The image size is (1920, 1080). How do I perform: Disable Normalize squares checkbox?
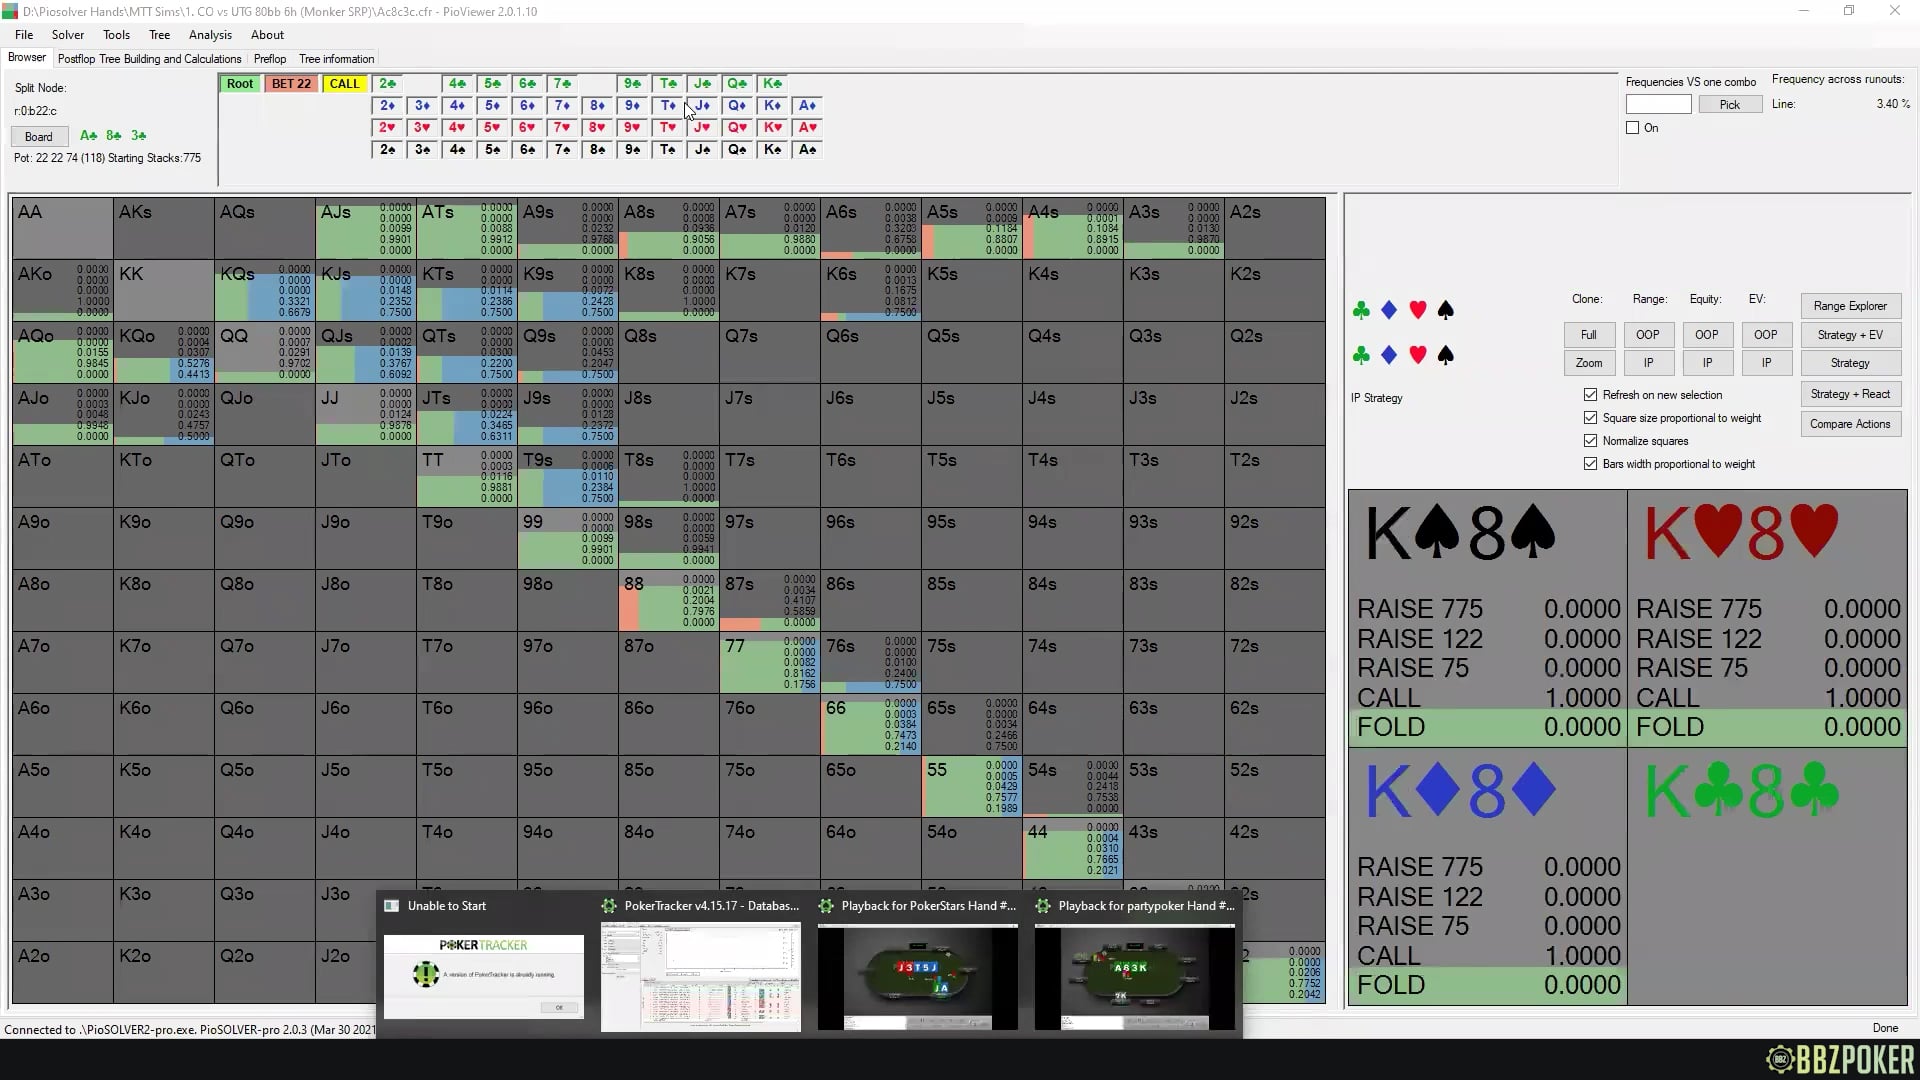(1590, 441)
